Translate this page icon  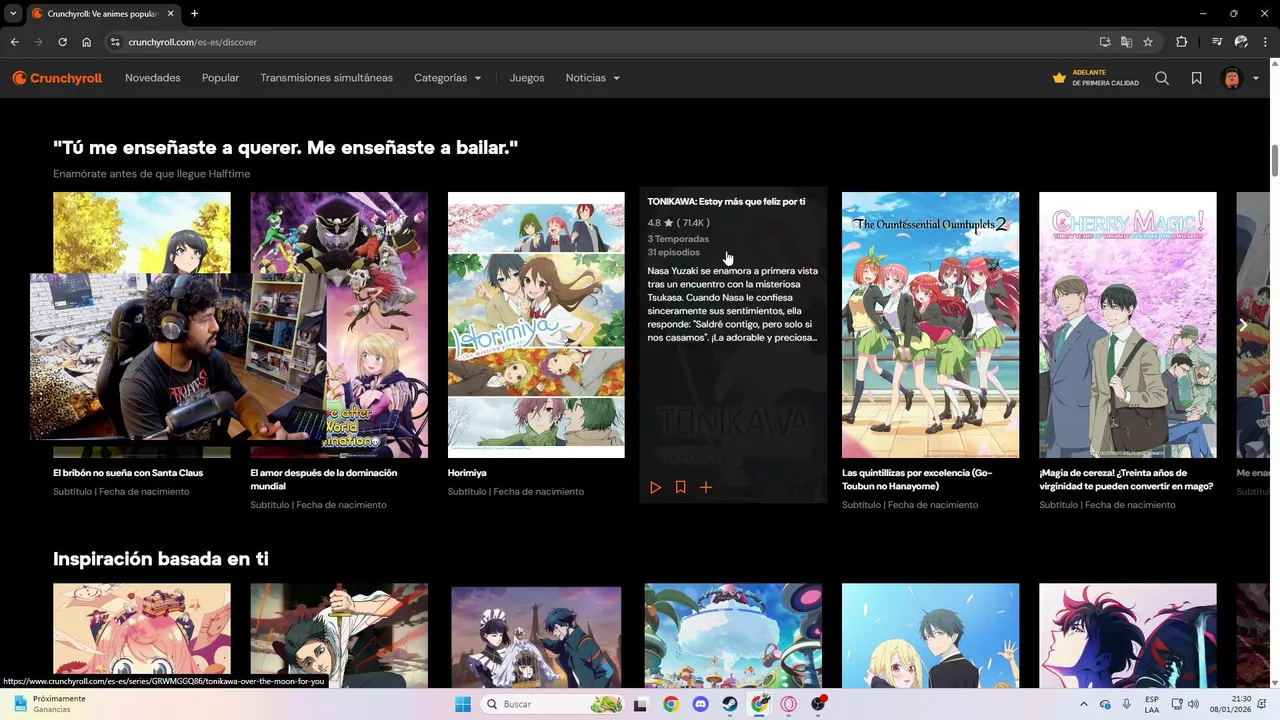point(1127,42)
